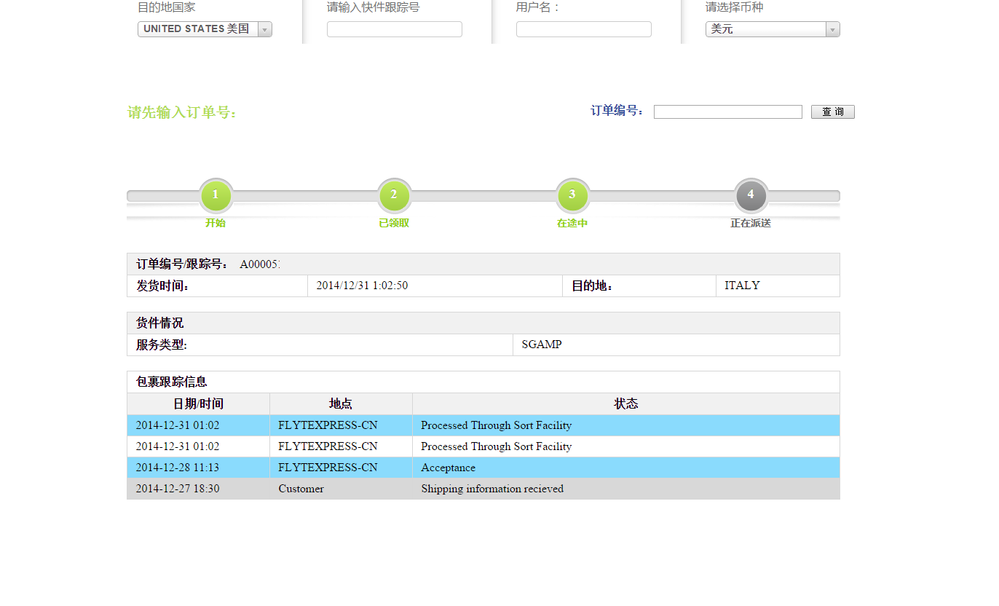Viewport: 999px width, 606px height.
Task: Click the 状态 column header
Action: [626, 404]
